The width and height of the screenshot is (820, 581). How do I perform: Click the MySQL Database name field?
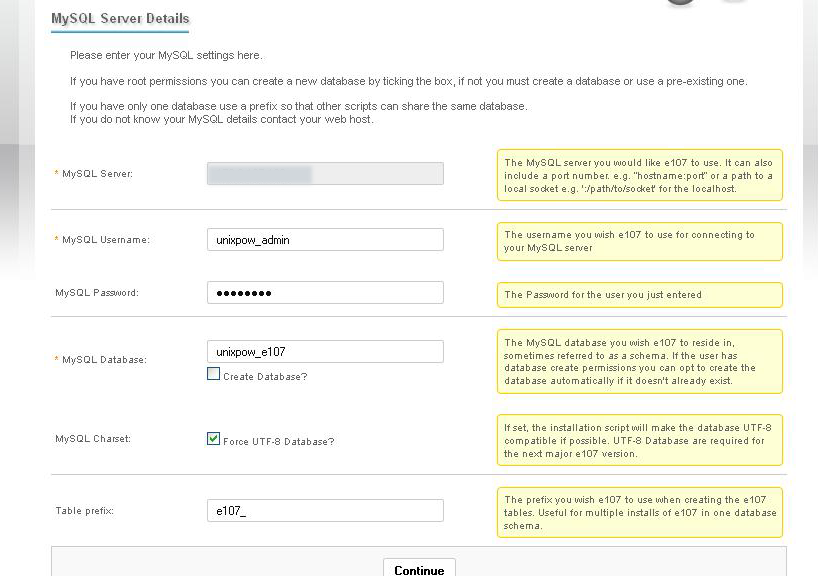coord(325,352)
